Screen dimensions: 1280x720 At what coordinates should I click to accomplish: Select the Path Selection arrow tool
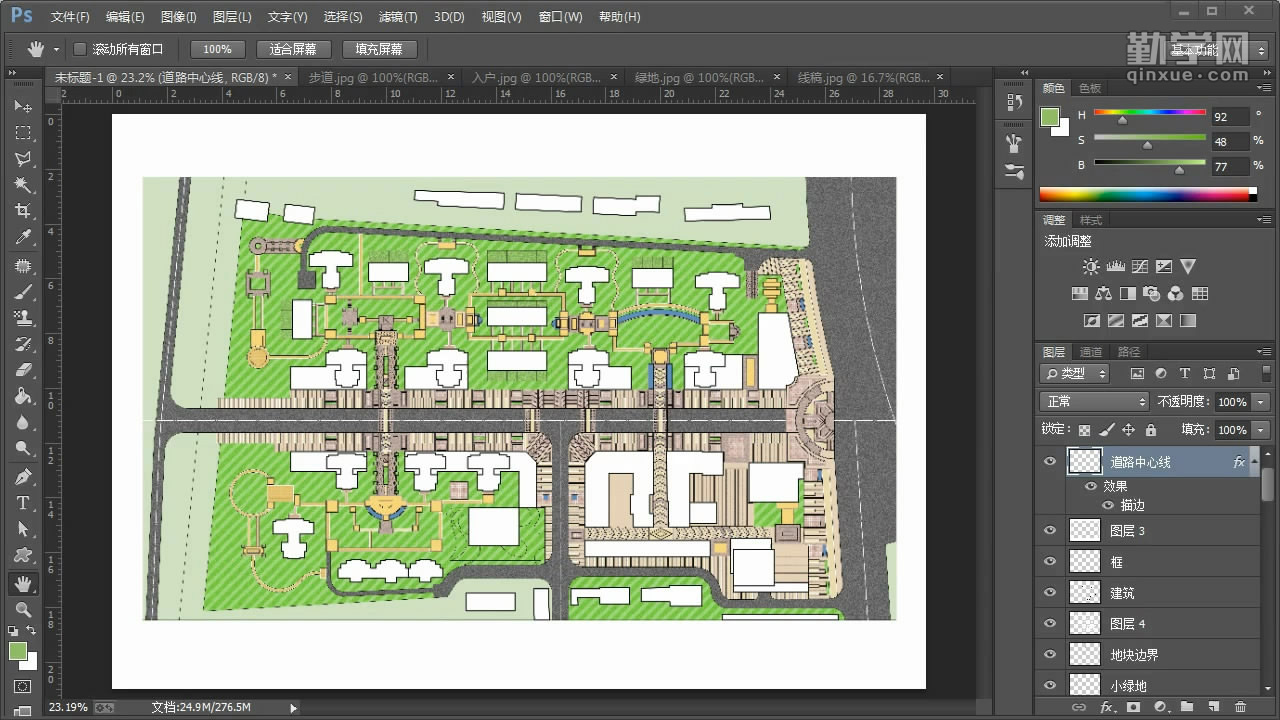click(x=22, y=529)
